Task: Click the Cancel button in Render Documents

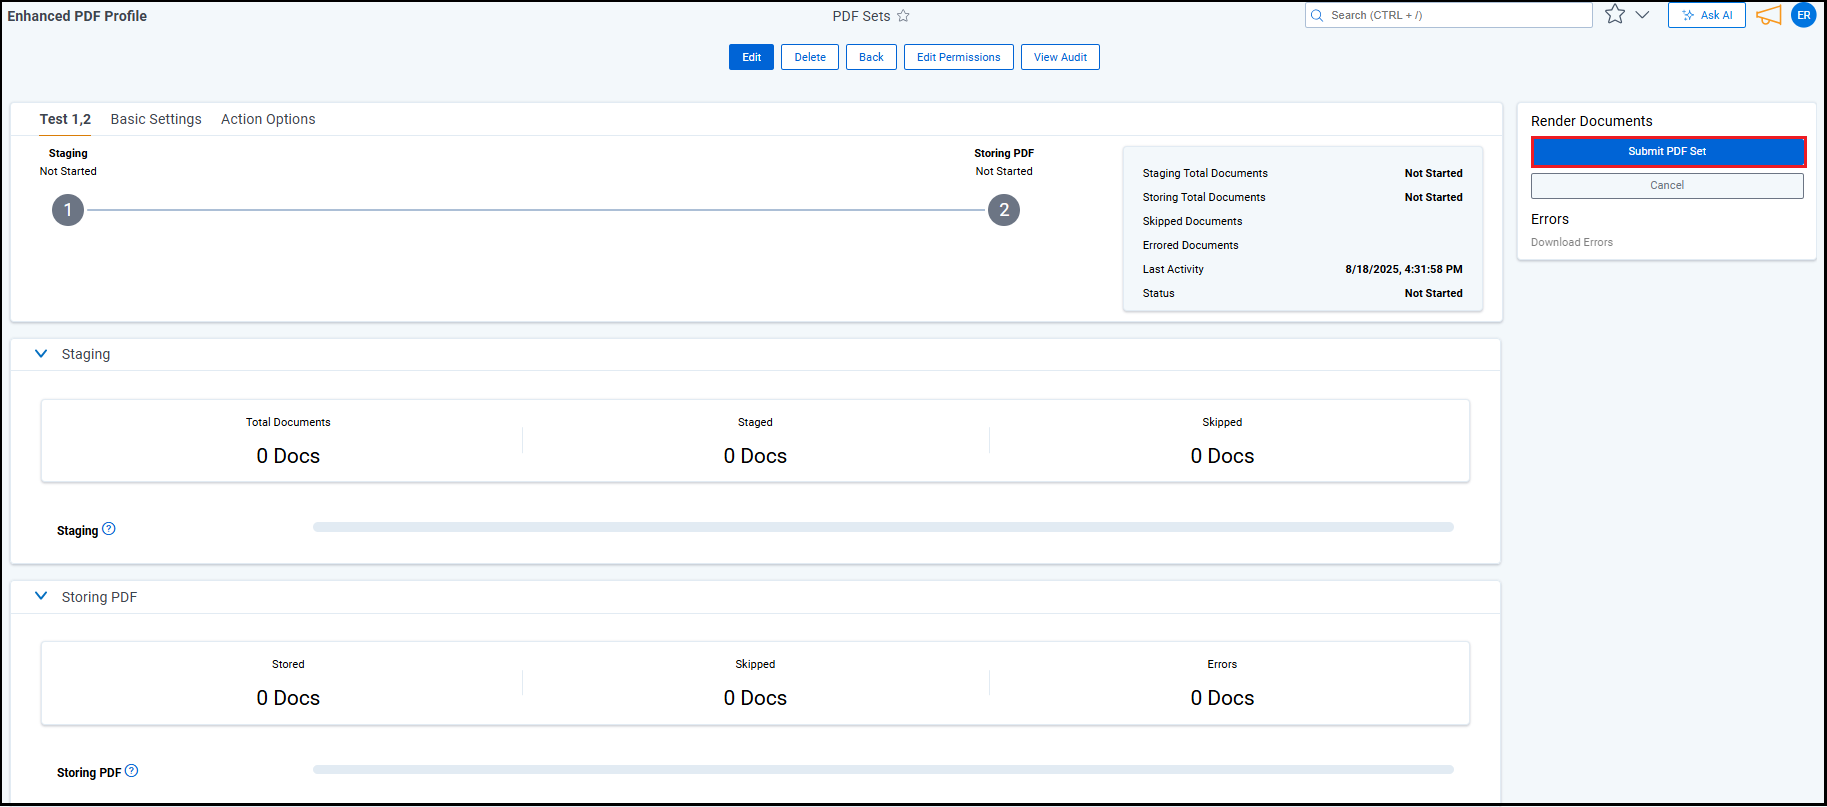Action: click(x=1667, y=185)
